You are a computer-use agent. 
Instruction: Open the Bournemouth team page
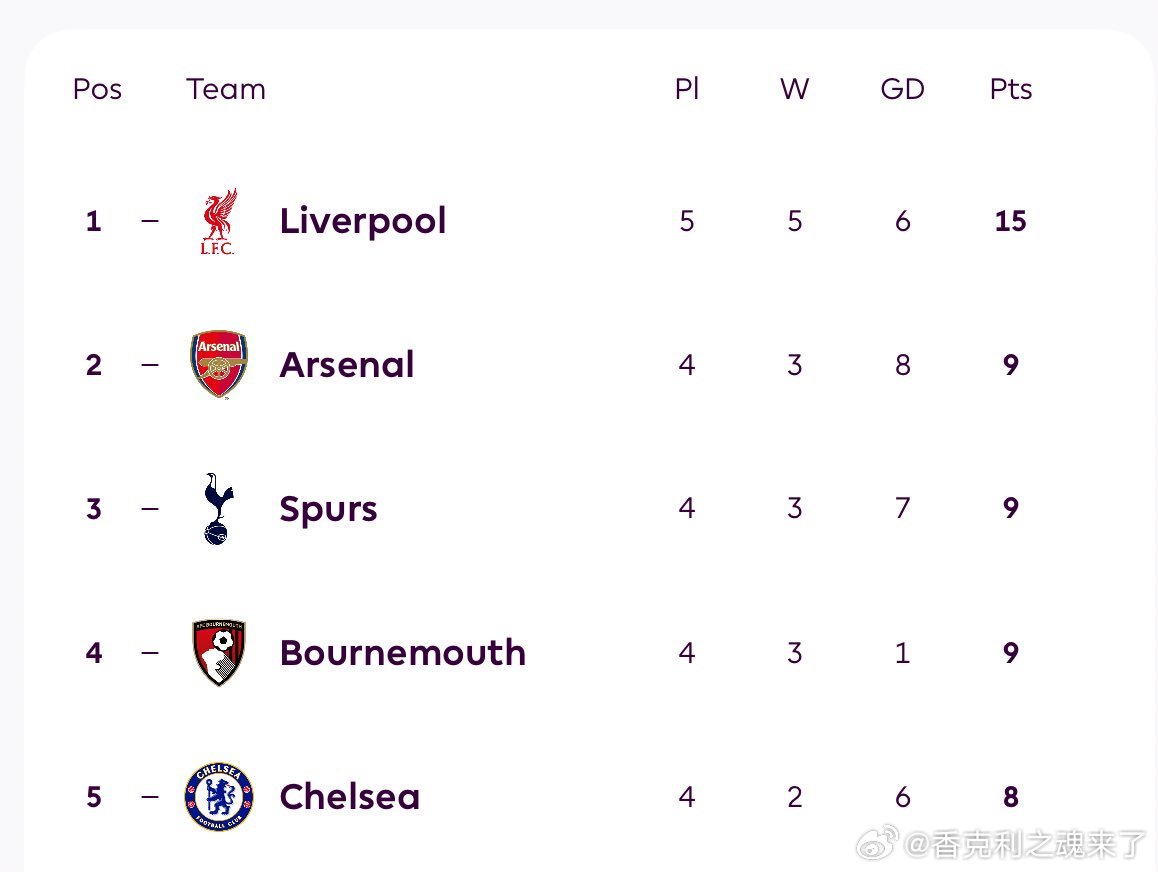(402, 653)
